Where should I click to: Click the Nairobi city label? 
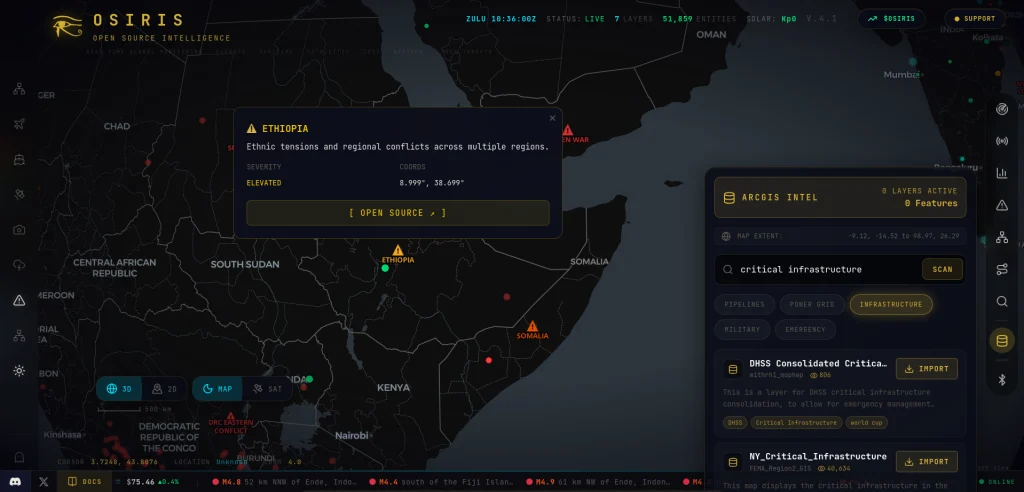pyautogui.click(x=352, y=435)
